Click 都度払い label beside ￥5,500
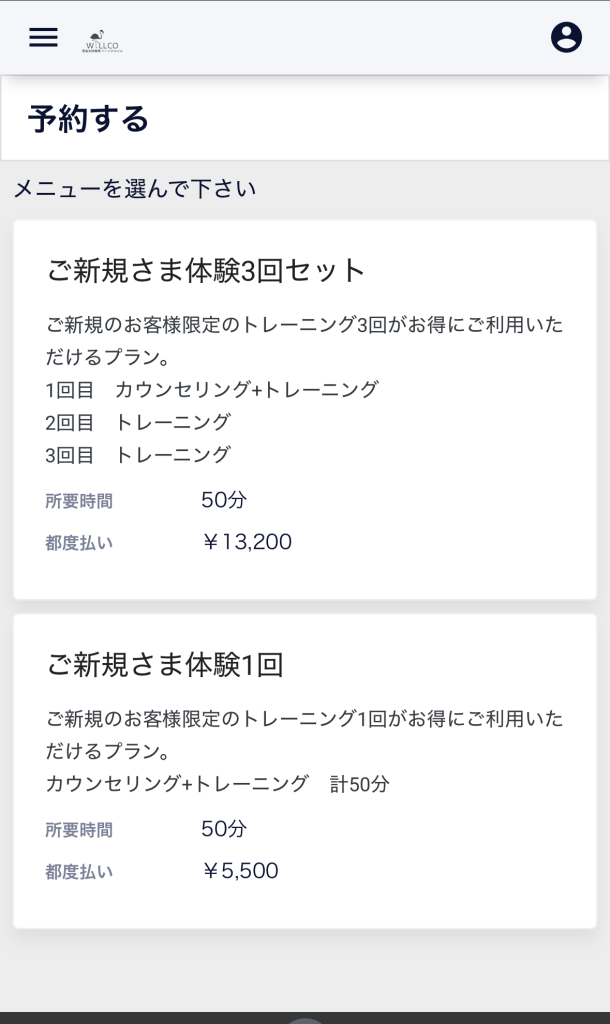The height and width of the screenshot is (1024, 610). [79, 871]
